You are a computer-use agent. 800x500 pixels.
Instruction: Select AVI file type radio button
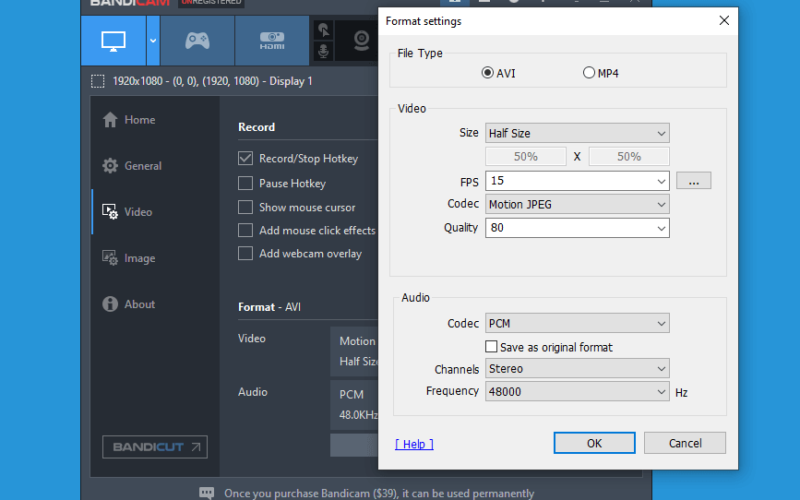tap(487, 73)
